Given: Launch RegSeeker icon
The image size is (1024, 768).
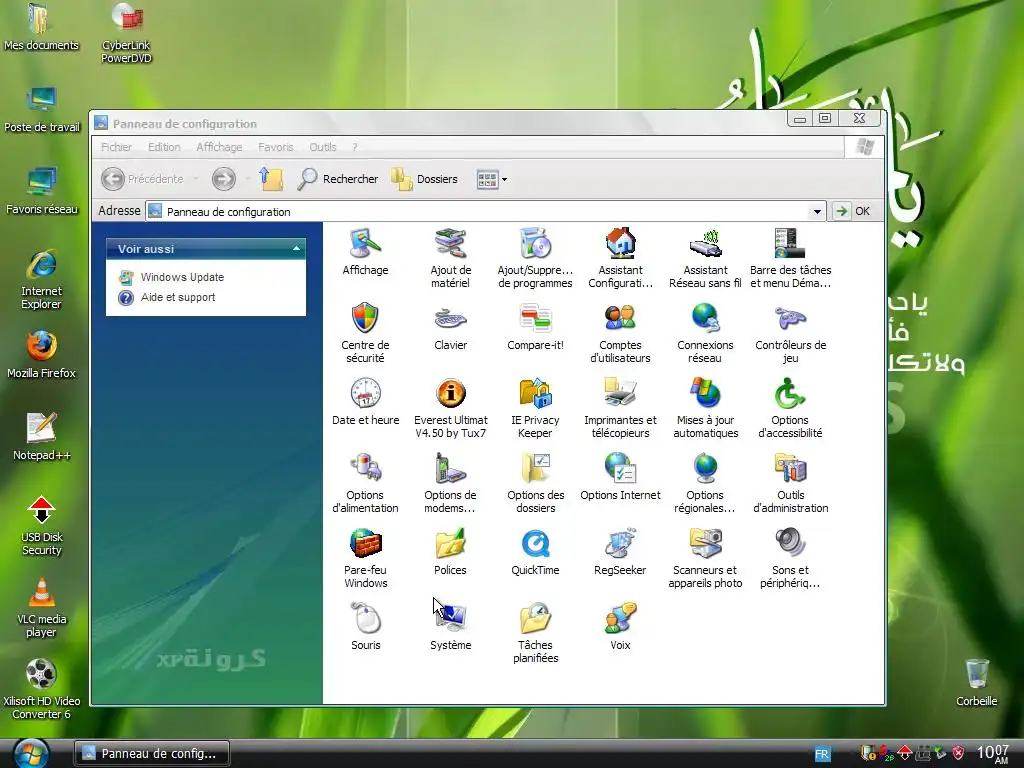Looking at the screenshot, I should click(620, 552).
